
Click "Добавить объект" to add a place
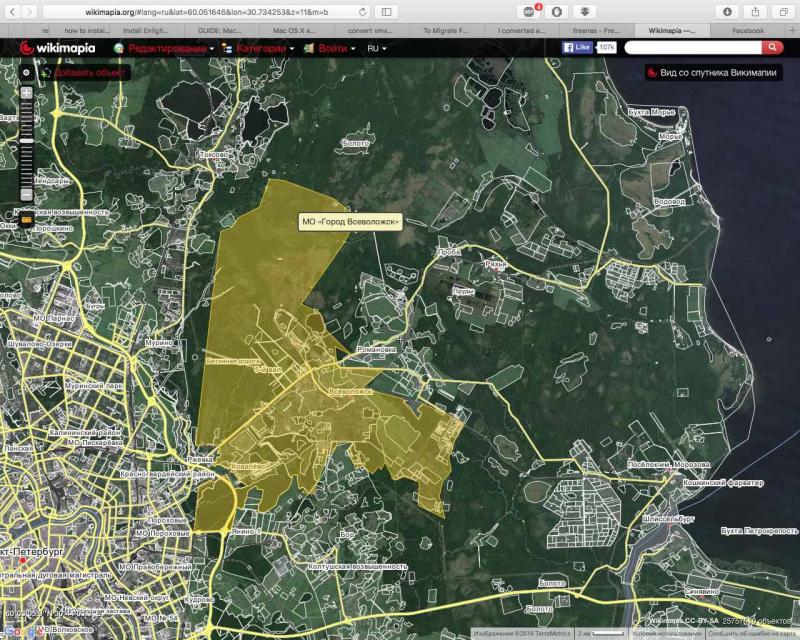(84, 72)
